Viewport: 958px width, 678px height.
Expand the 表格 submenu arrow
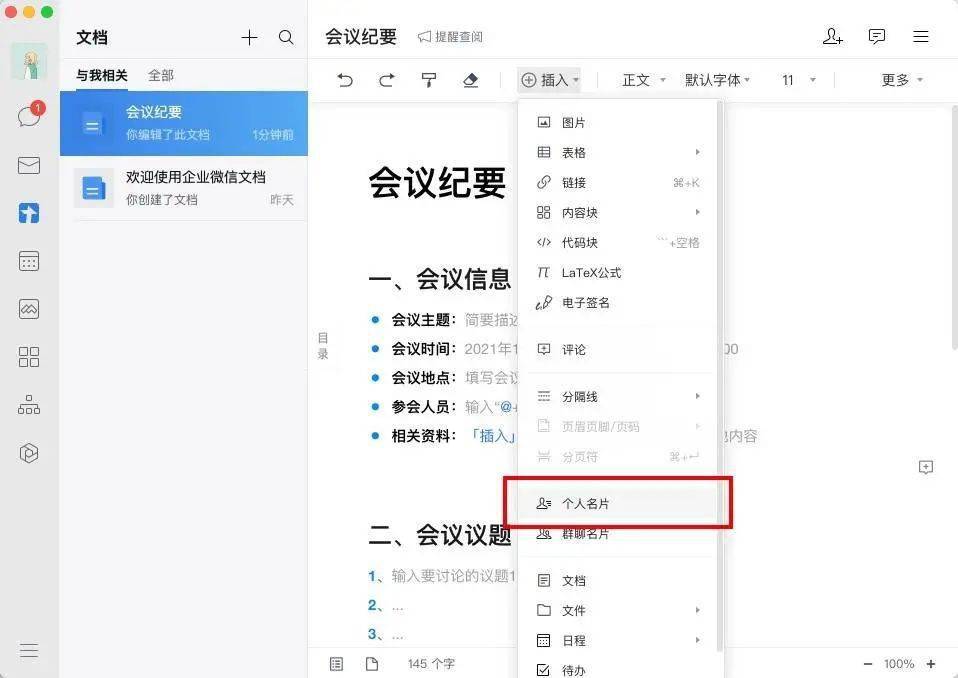coord(697,152)
